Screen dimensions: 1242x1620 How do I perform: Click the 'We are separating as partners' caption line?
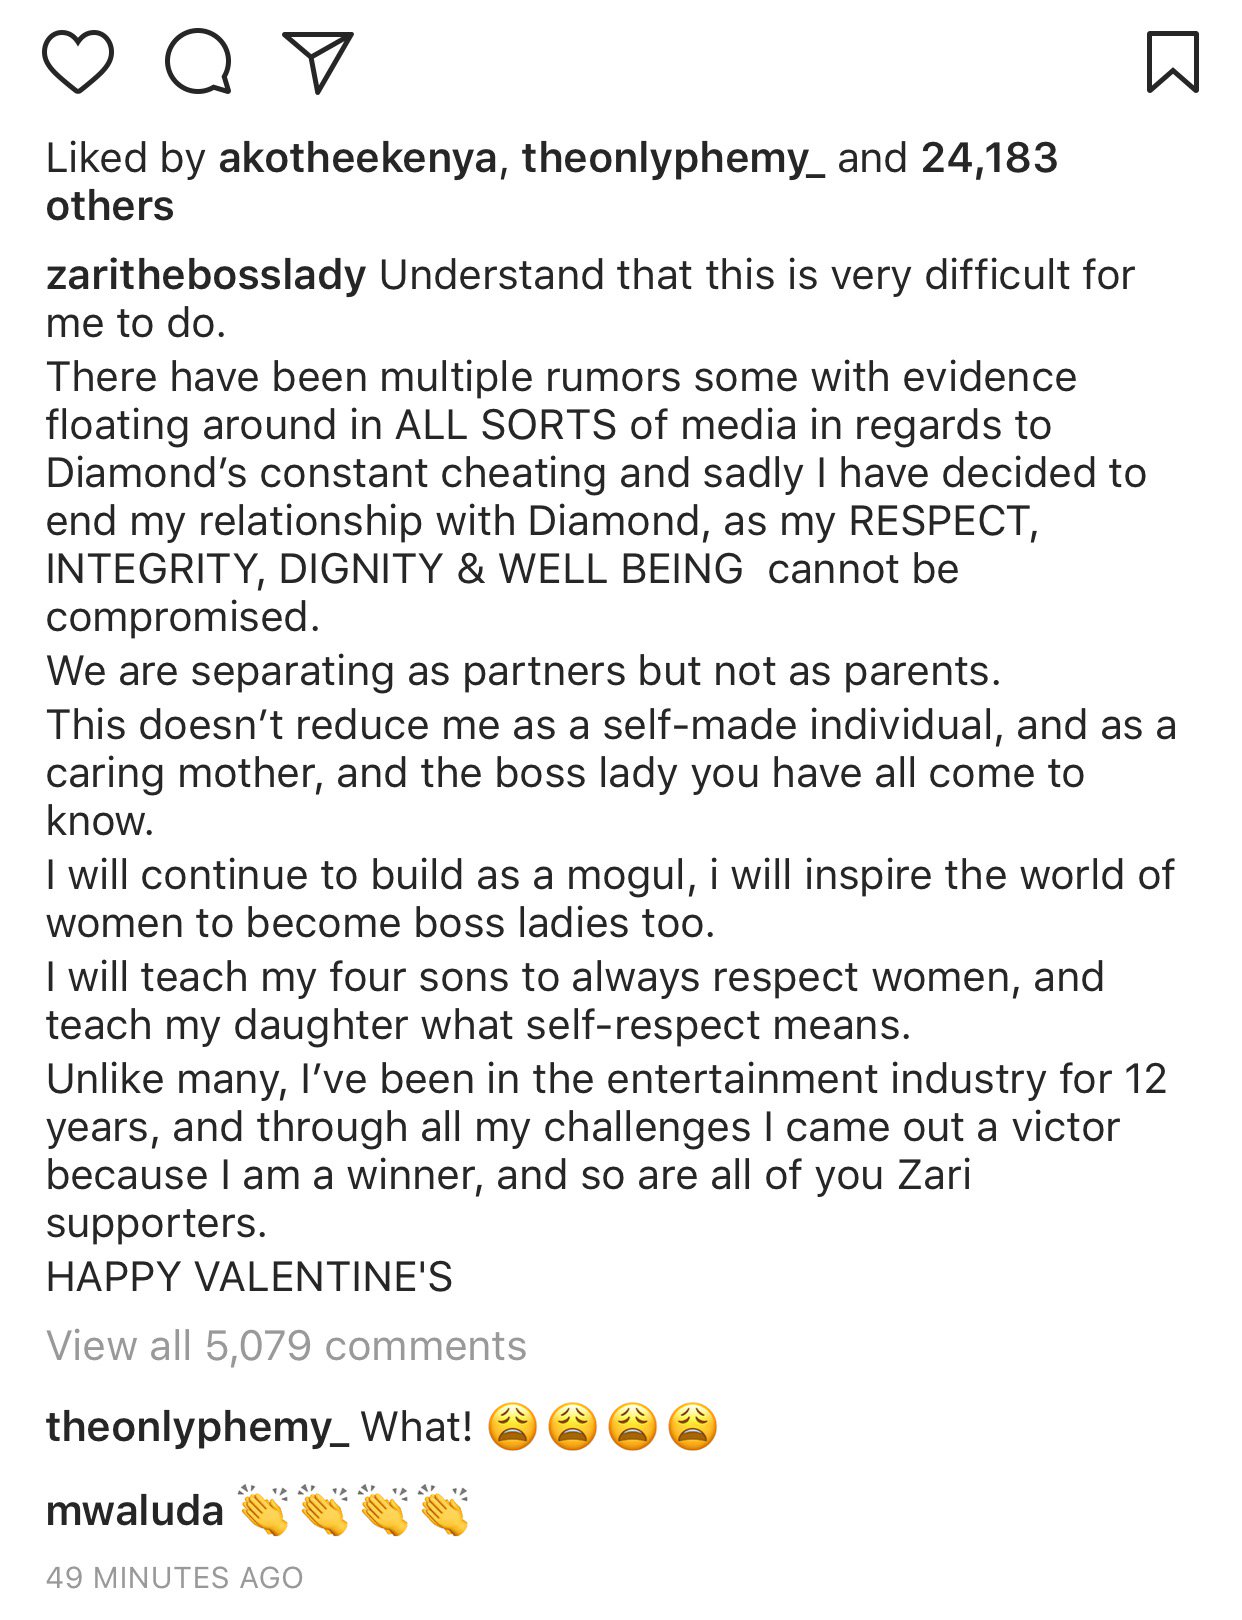523,671
